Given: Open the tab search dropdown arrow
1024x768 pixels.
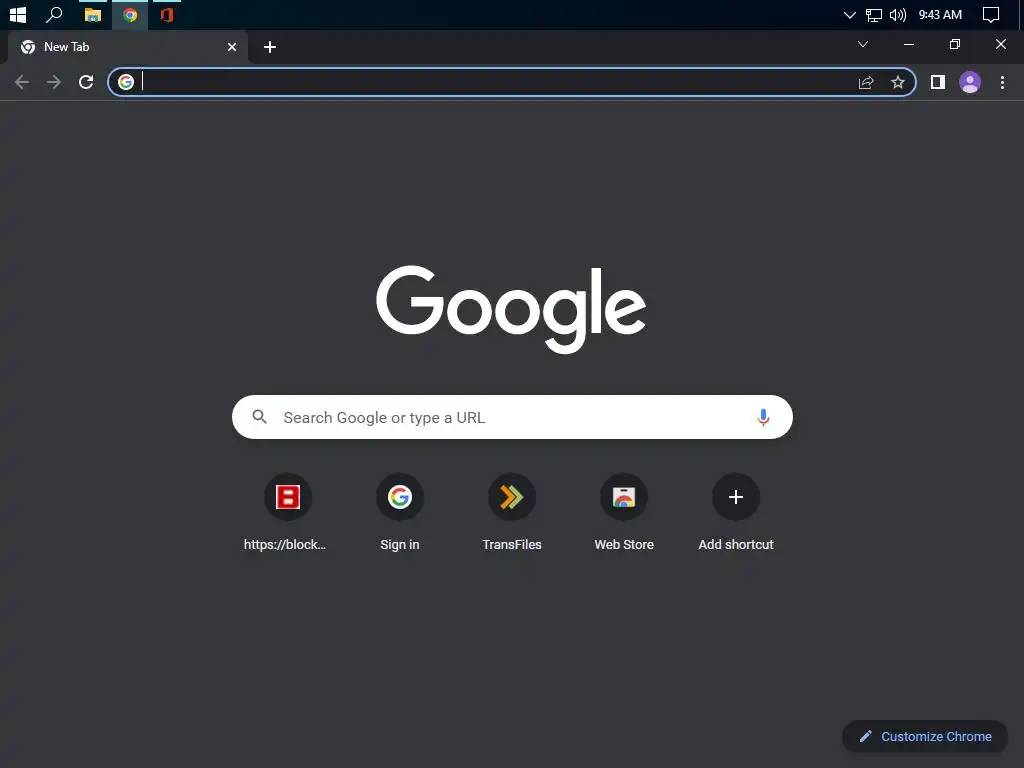Looking at the screenshot, I should tap(863, 44).
